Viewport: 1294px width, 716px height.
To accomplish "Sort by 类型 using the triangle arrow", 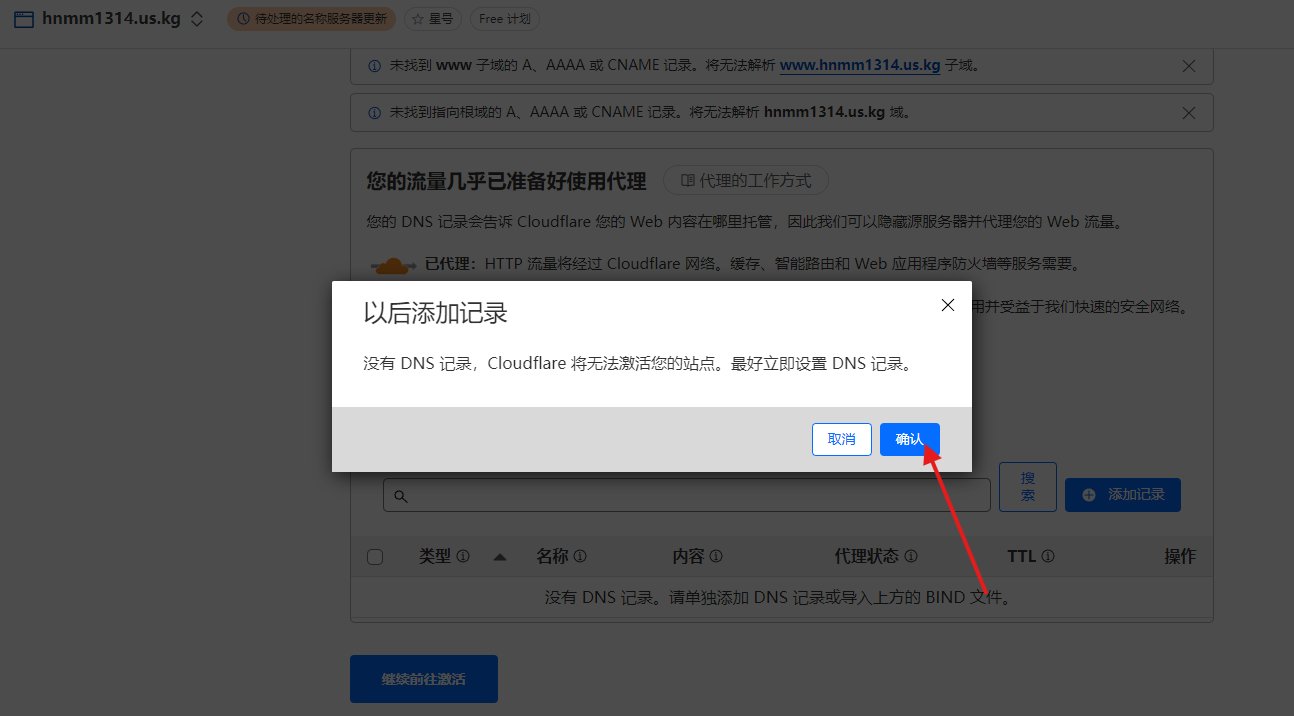I will pos(500,557).
